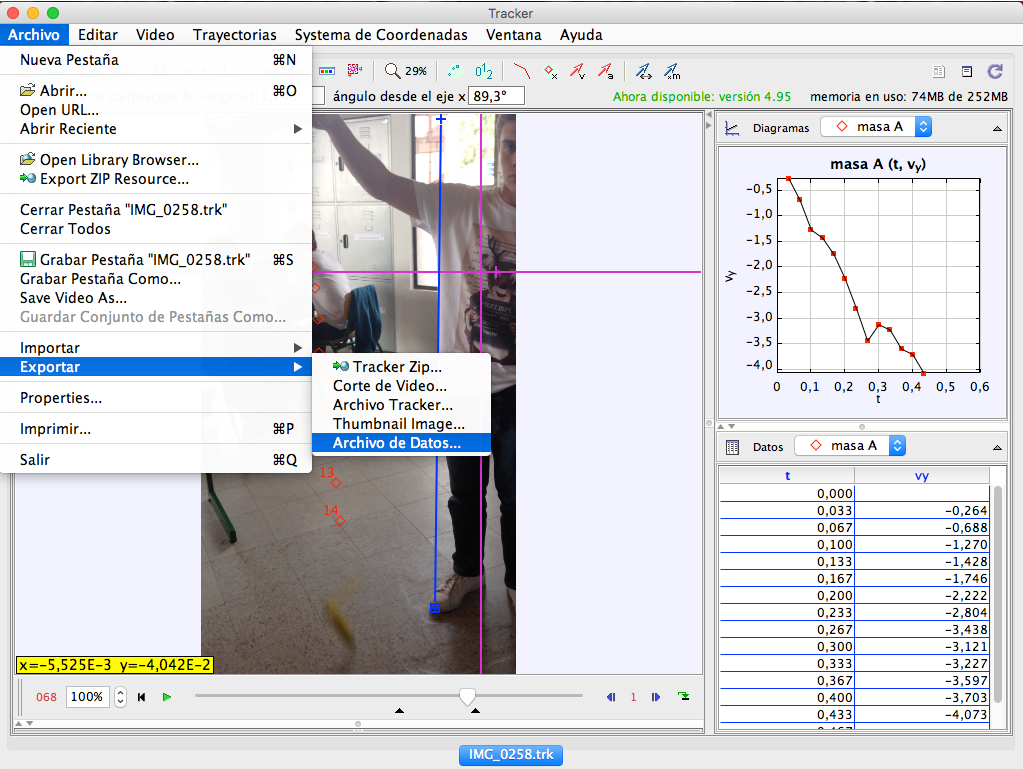Click the video frame slider thumb
This screenshot has height=769, width=1023.
click(467, 696)
